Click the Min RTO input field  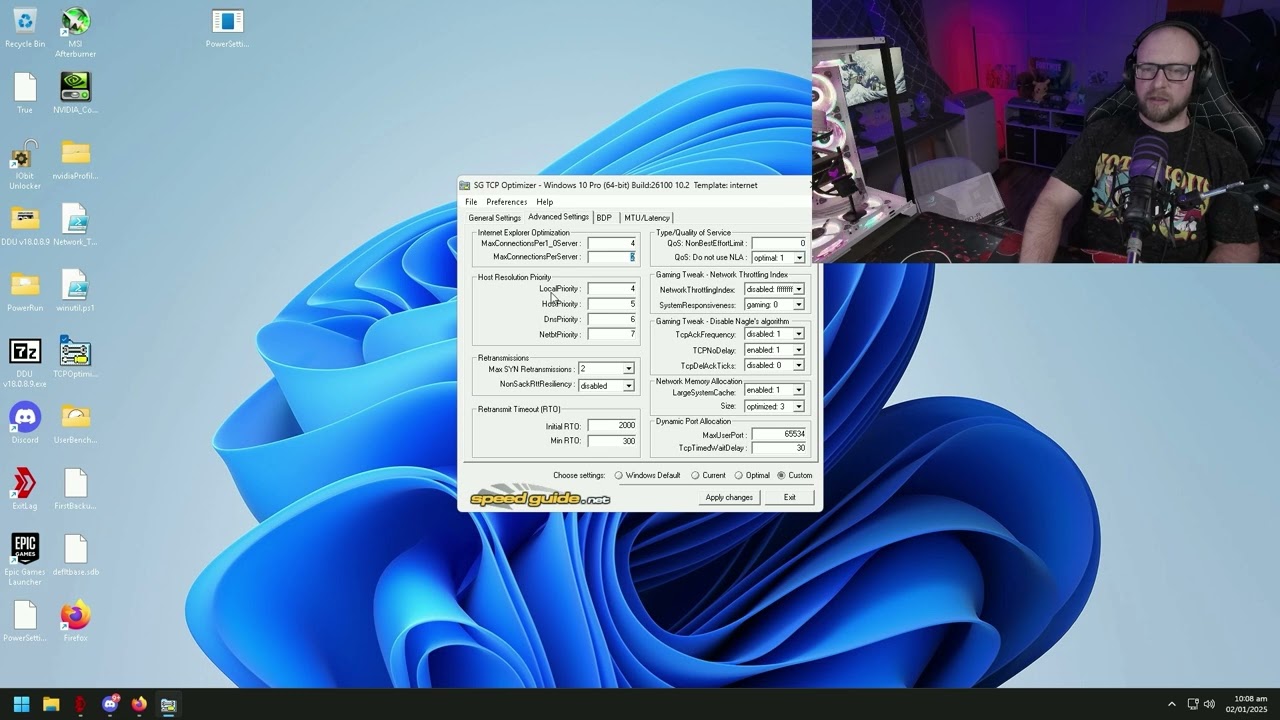click(x=612, y=441)
